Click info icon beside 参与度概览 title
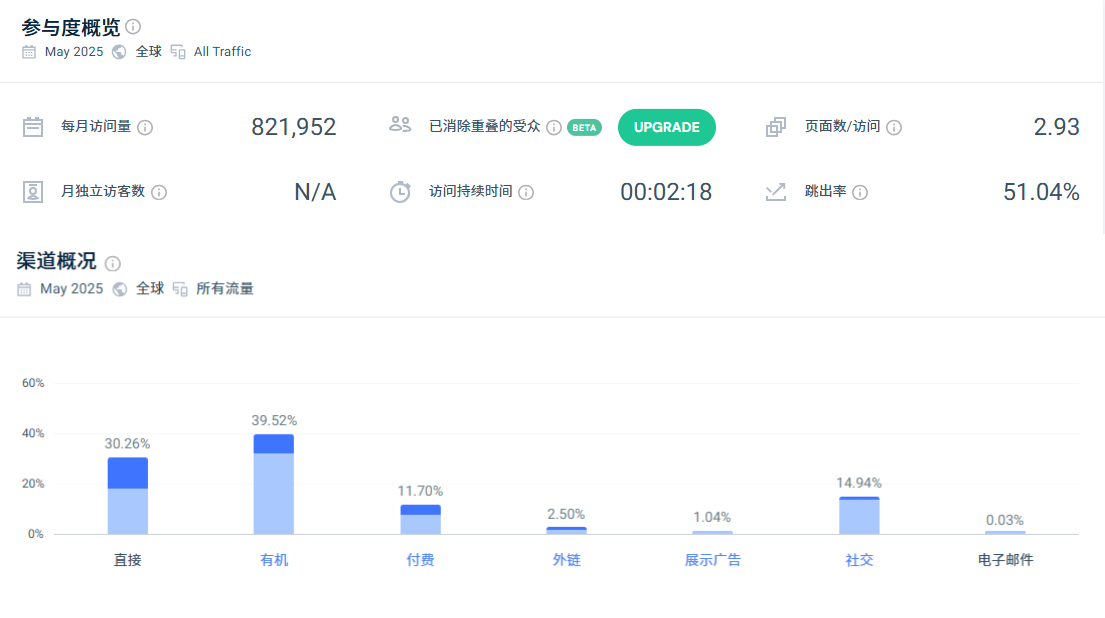Screen dimensions: 1105x618 (x=133, y=27)
